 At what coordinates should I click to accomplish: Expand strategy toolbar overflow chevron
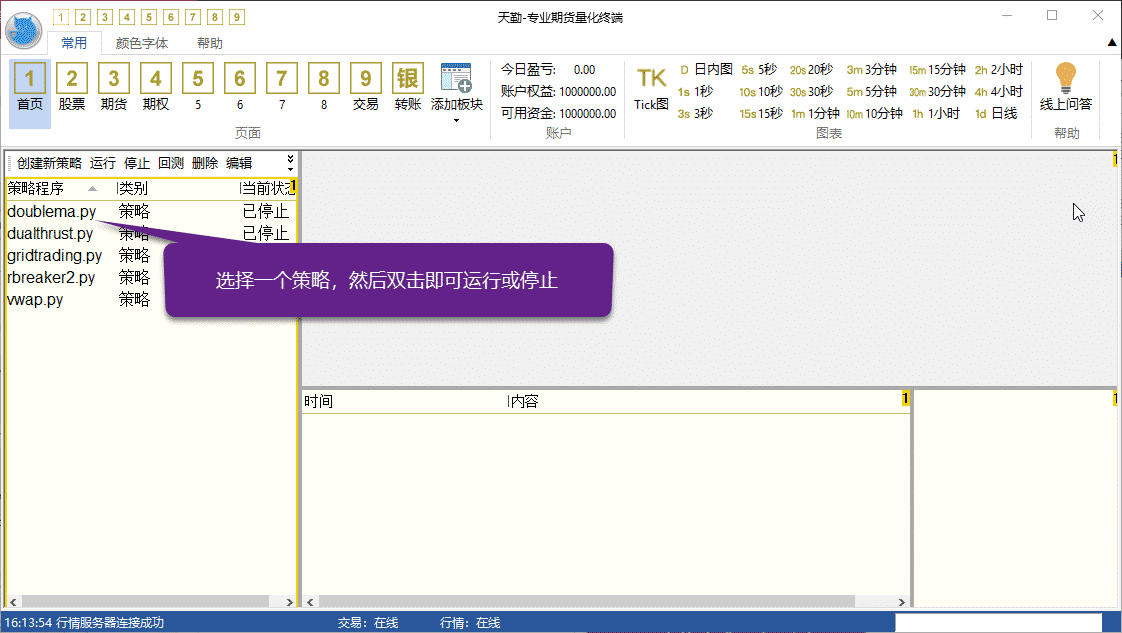290,162
